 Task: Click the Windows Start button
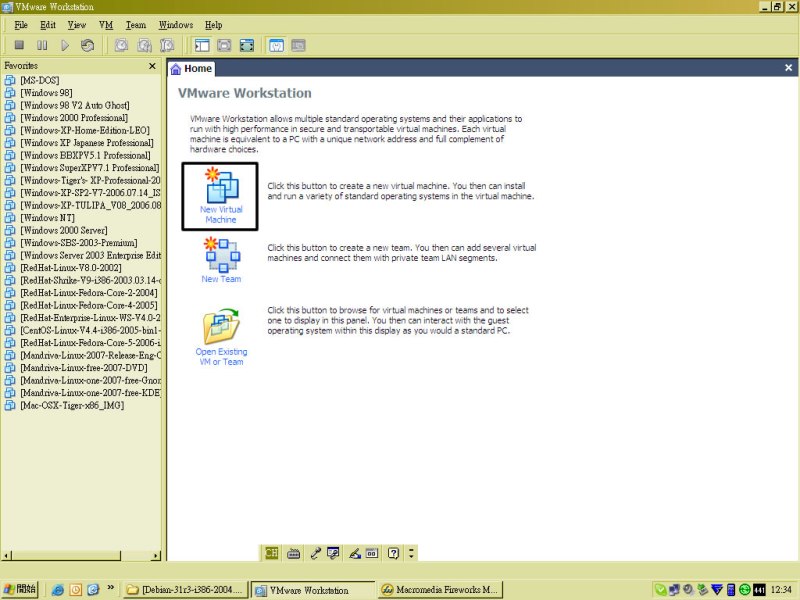pos(20,589)
